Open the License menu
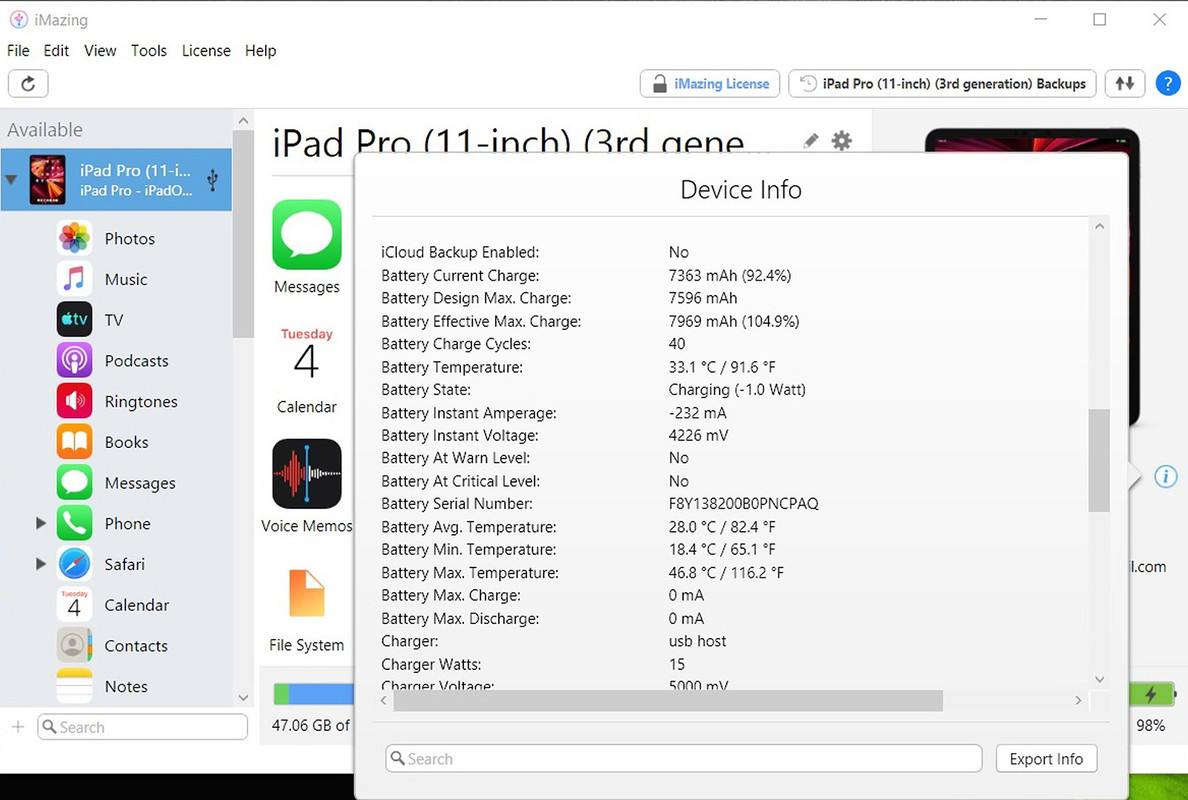The height and width of the screenshot is (800, 1188). coord(206,51)
